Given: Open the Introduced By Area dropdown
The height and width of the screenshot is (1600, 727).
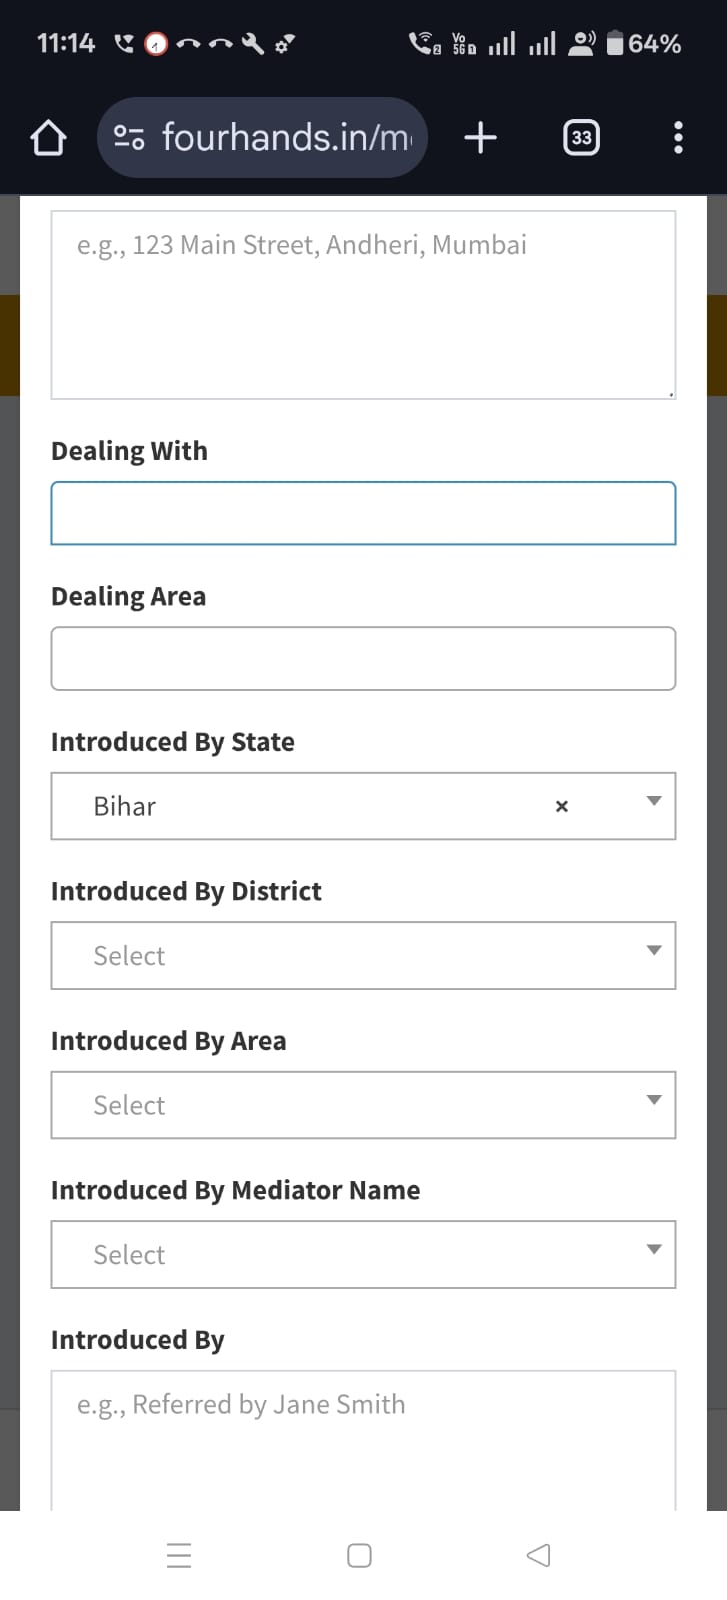Looking at the screenshot, I should [363, 1105].
